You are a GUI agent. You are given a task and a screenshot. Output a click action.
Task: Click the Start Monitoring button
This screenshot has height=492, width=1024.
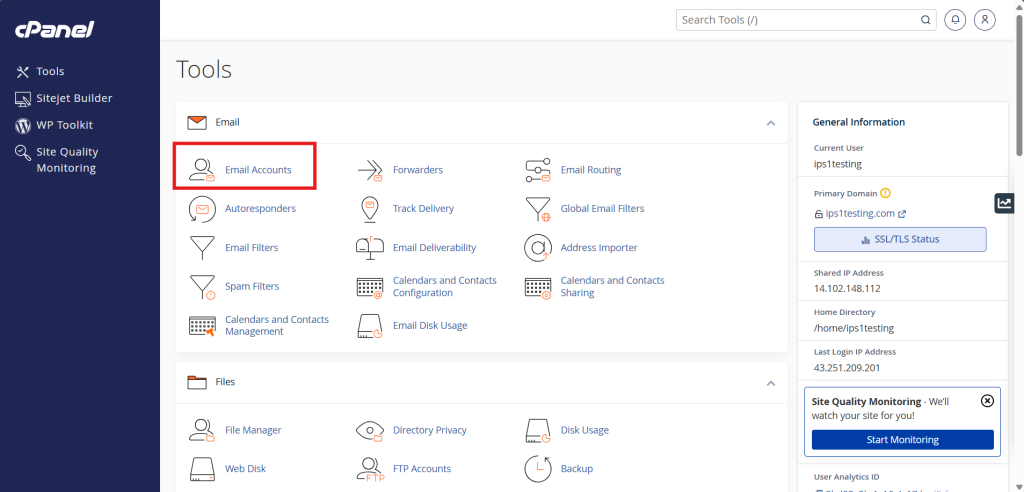(903, 440)
